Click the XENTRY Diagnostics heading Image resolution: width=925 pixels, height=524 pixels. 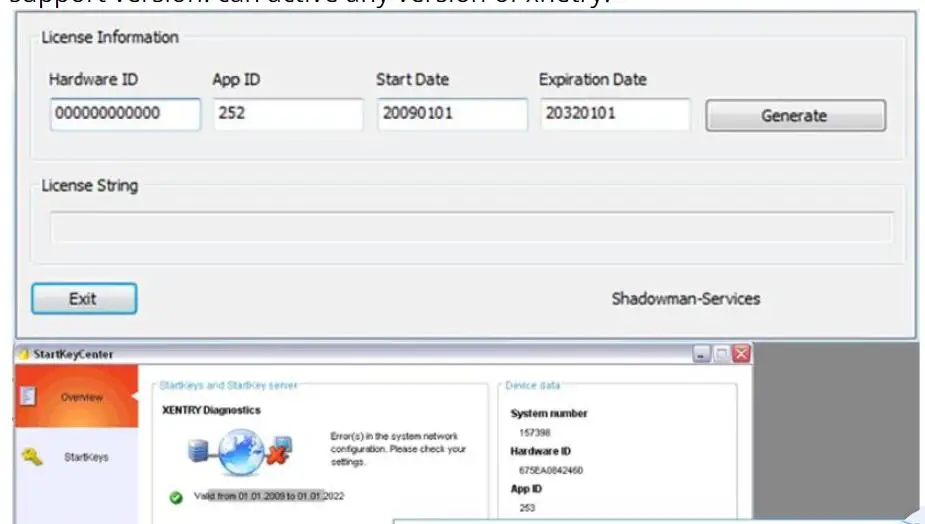[x=211, y=410]
